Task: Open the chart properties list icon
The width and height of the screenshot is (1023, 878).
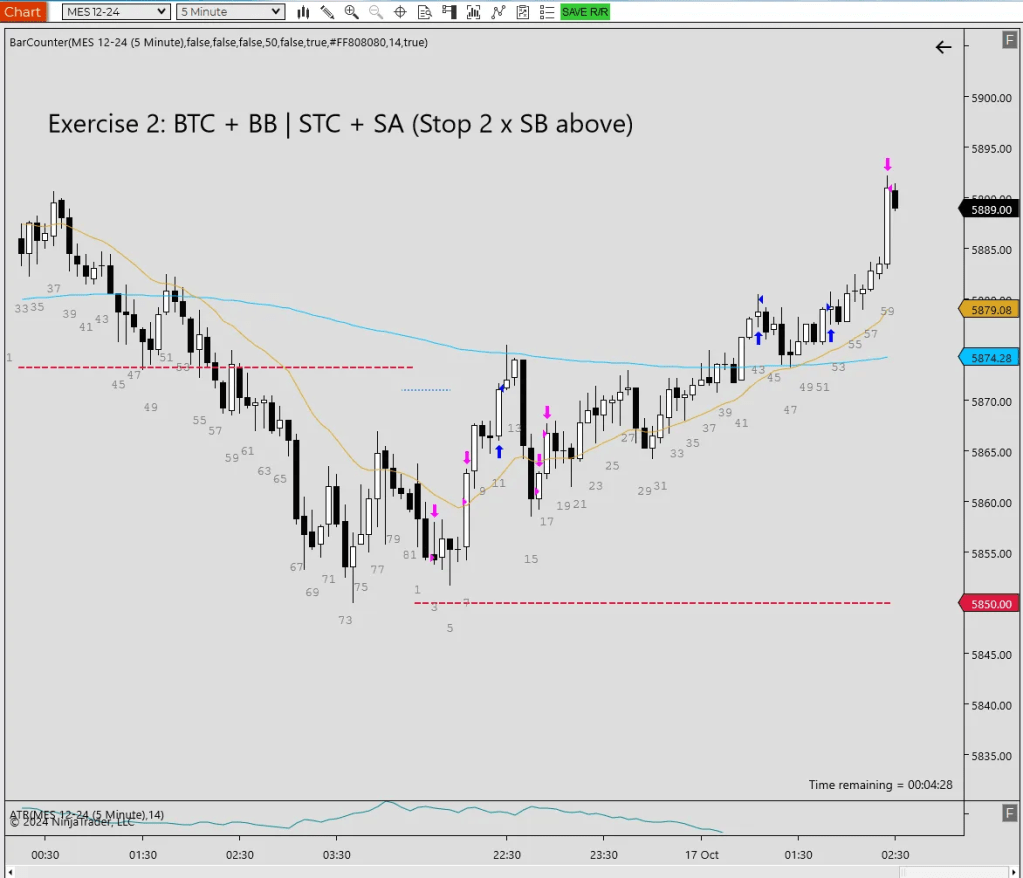Action: click(545, 12)
